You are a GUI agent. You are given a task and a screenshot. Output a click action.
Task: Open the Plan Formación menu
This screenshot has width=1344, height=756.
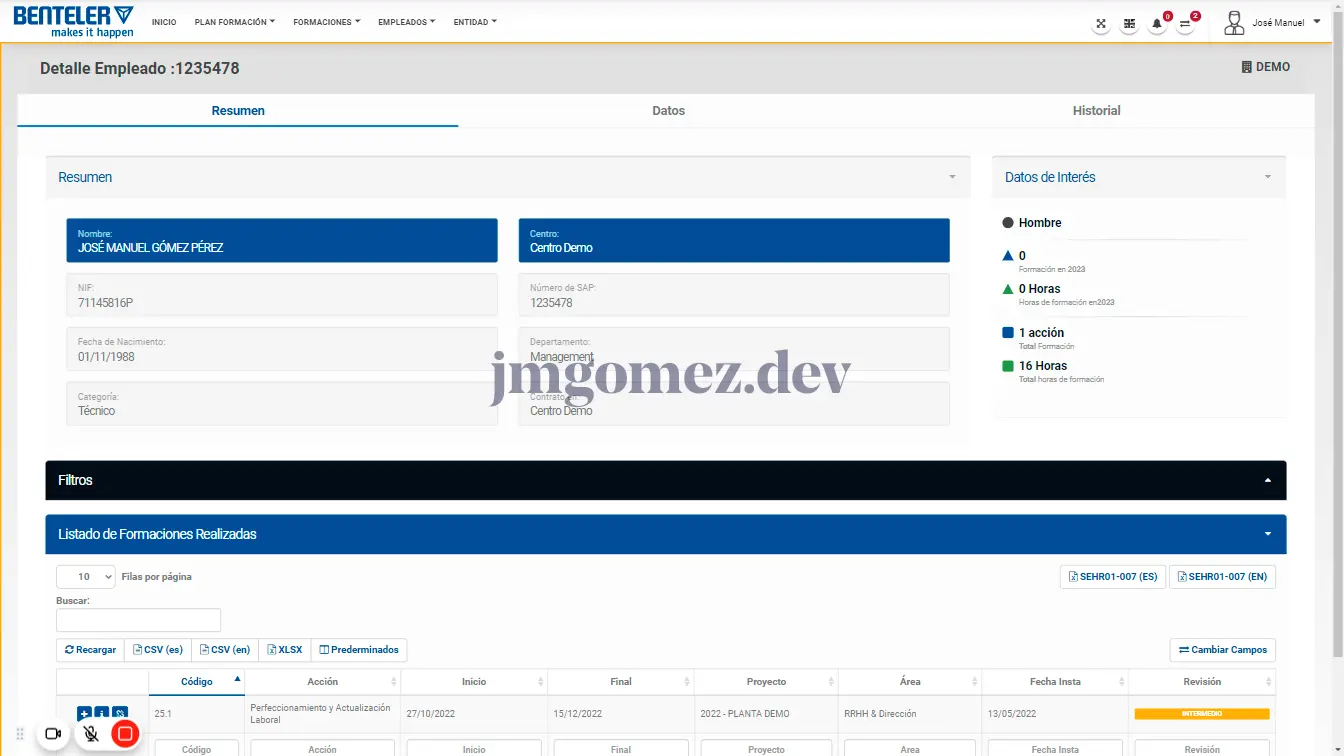tap(234, 22)
